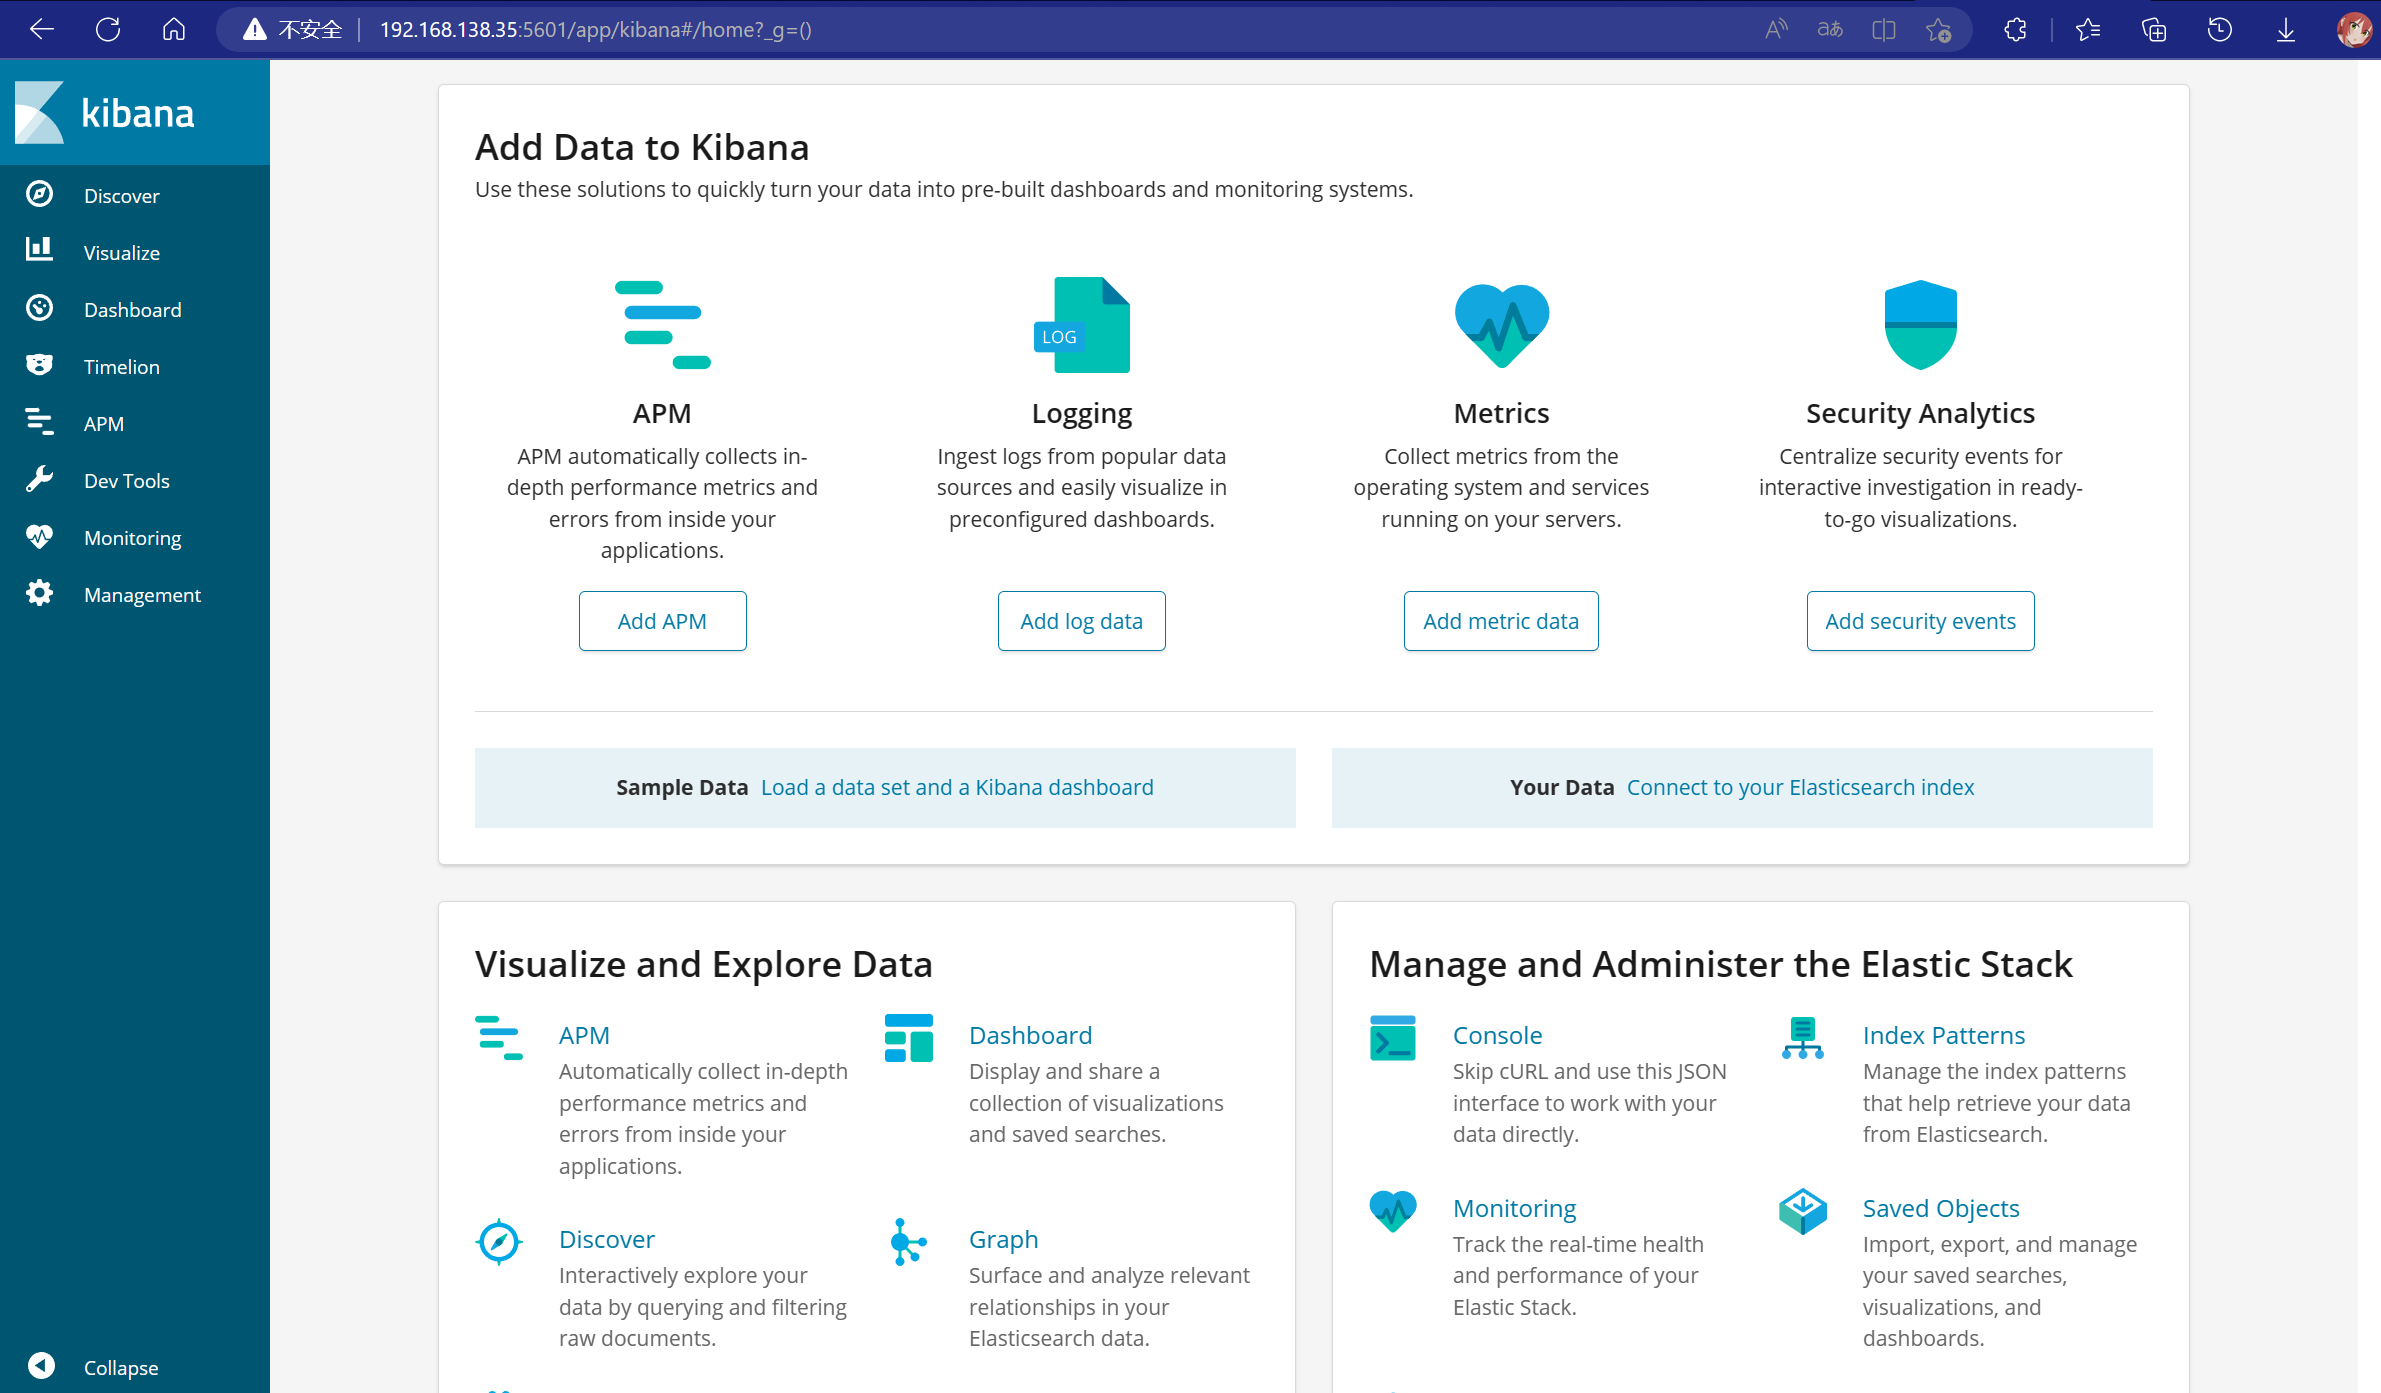Click the Add metric data button
2381x1393 pixels.
click(1500, 621)
